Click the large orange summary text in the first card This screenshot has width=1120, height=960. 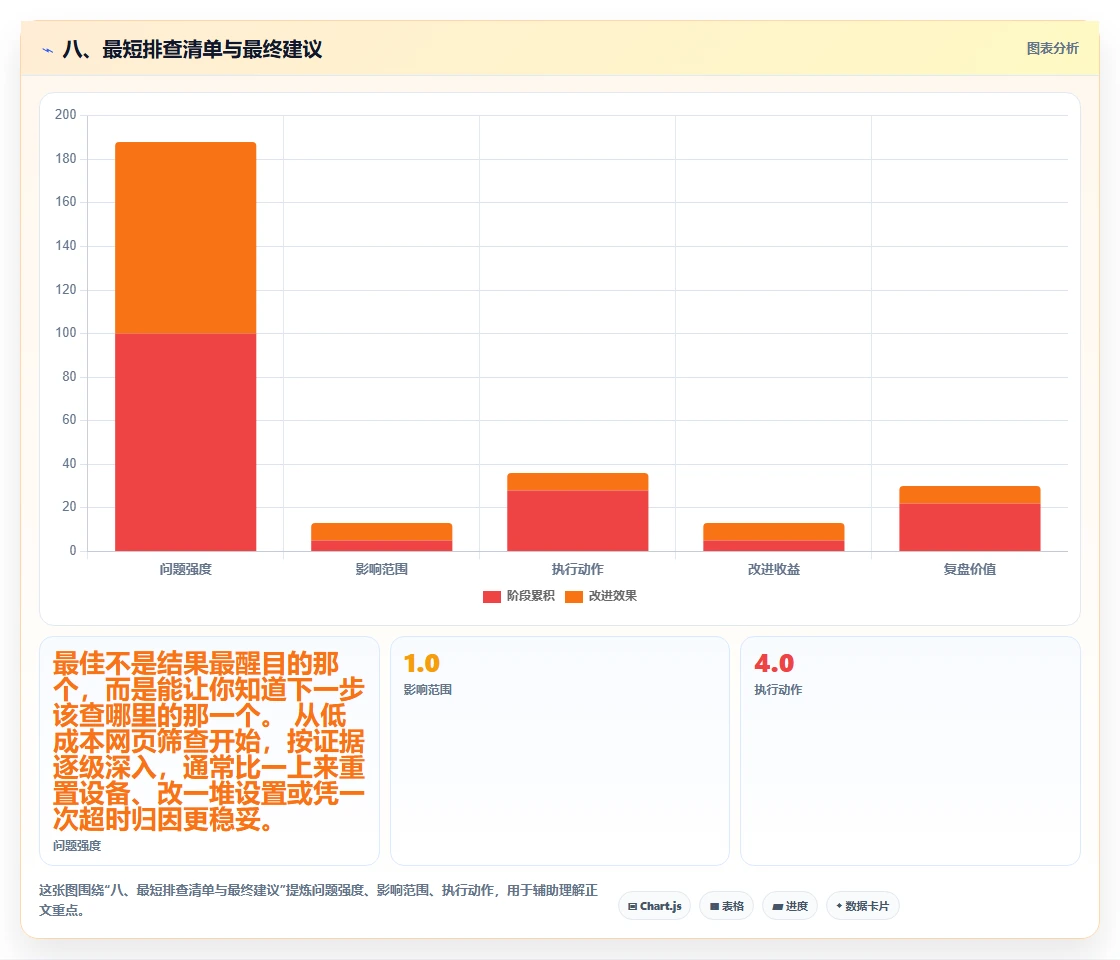[209, 741]
